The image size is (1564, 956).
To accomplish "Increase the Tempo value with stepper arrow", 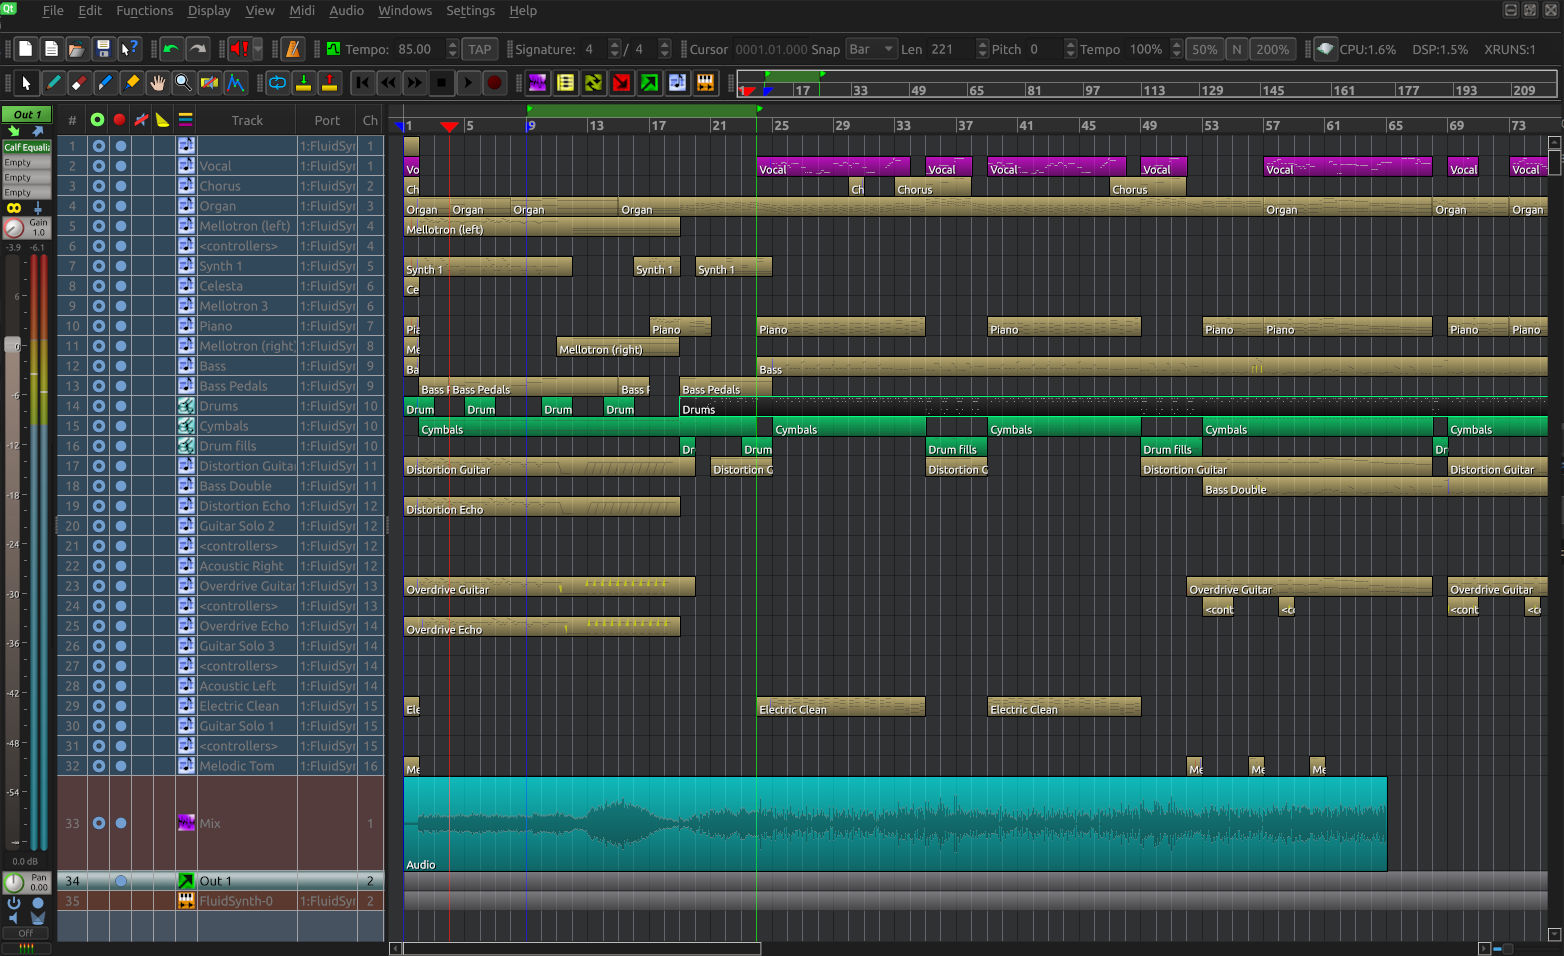I will click(x=452, y=44).
